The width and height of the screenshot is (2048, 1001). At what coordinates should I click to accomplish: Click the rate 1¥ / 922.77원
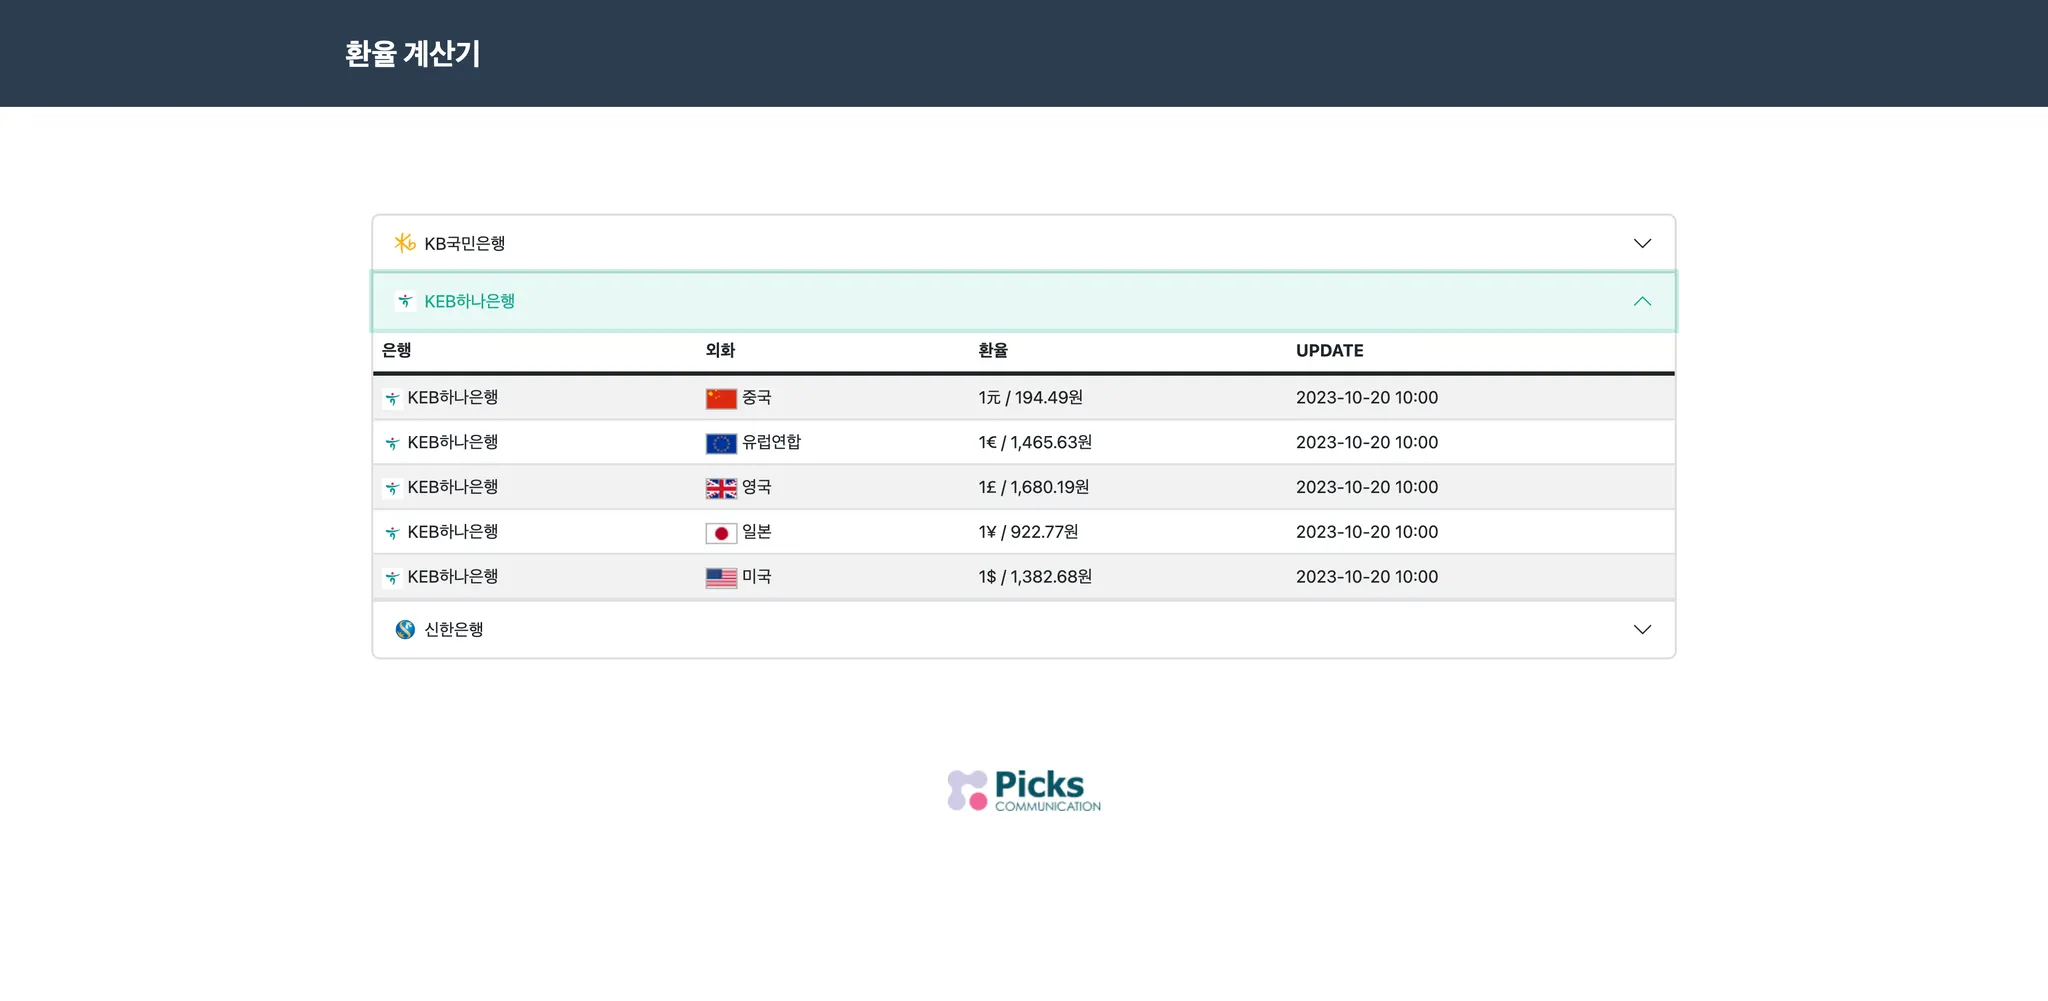tap(1029, 532)
